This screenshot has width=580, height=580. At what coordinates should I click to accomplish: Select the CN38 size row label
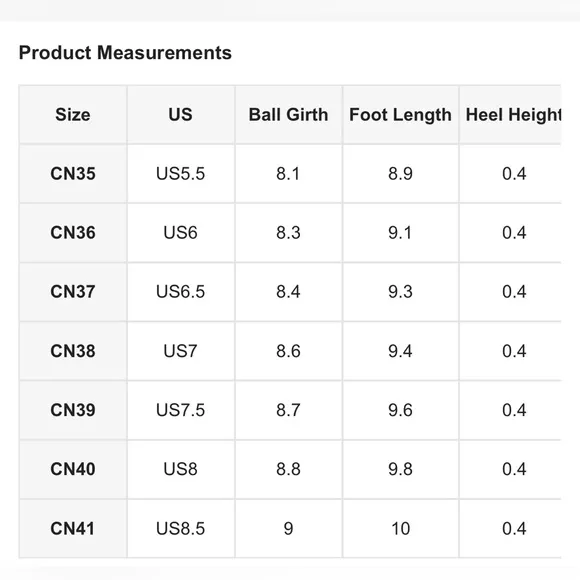73,351
